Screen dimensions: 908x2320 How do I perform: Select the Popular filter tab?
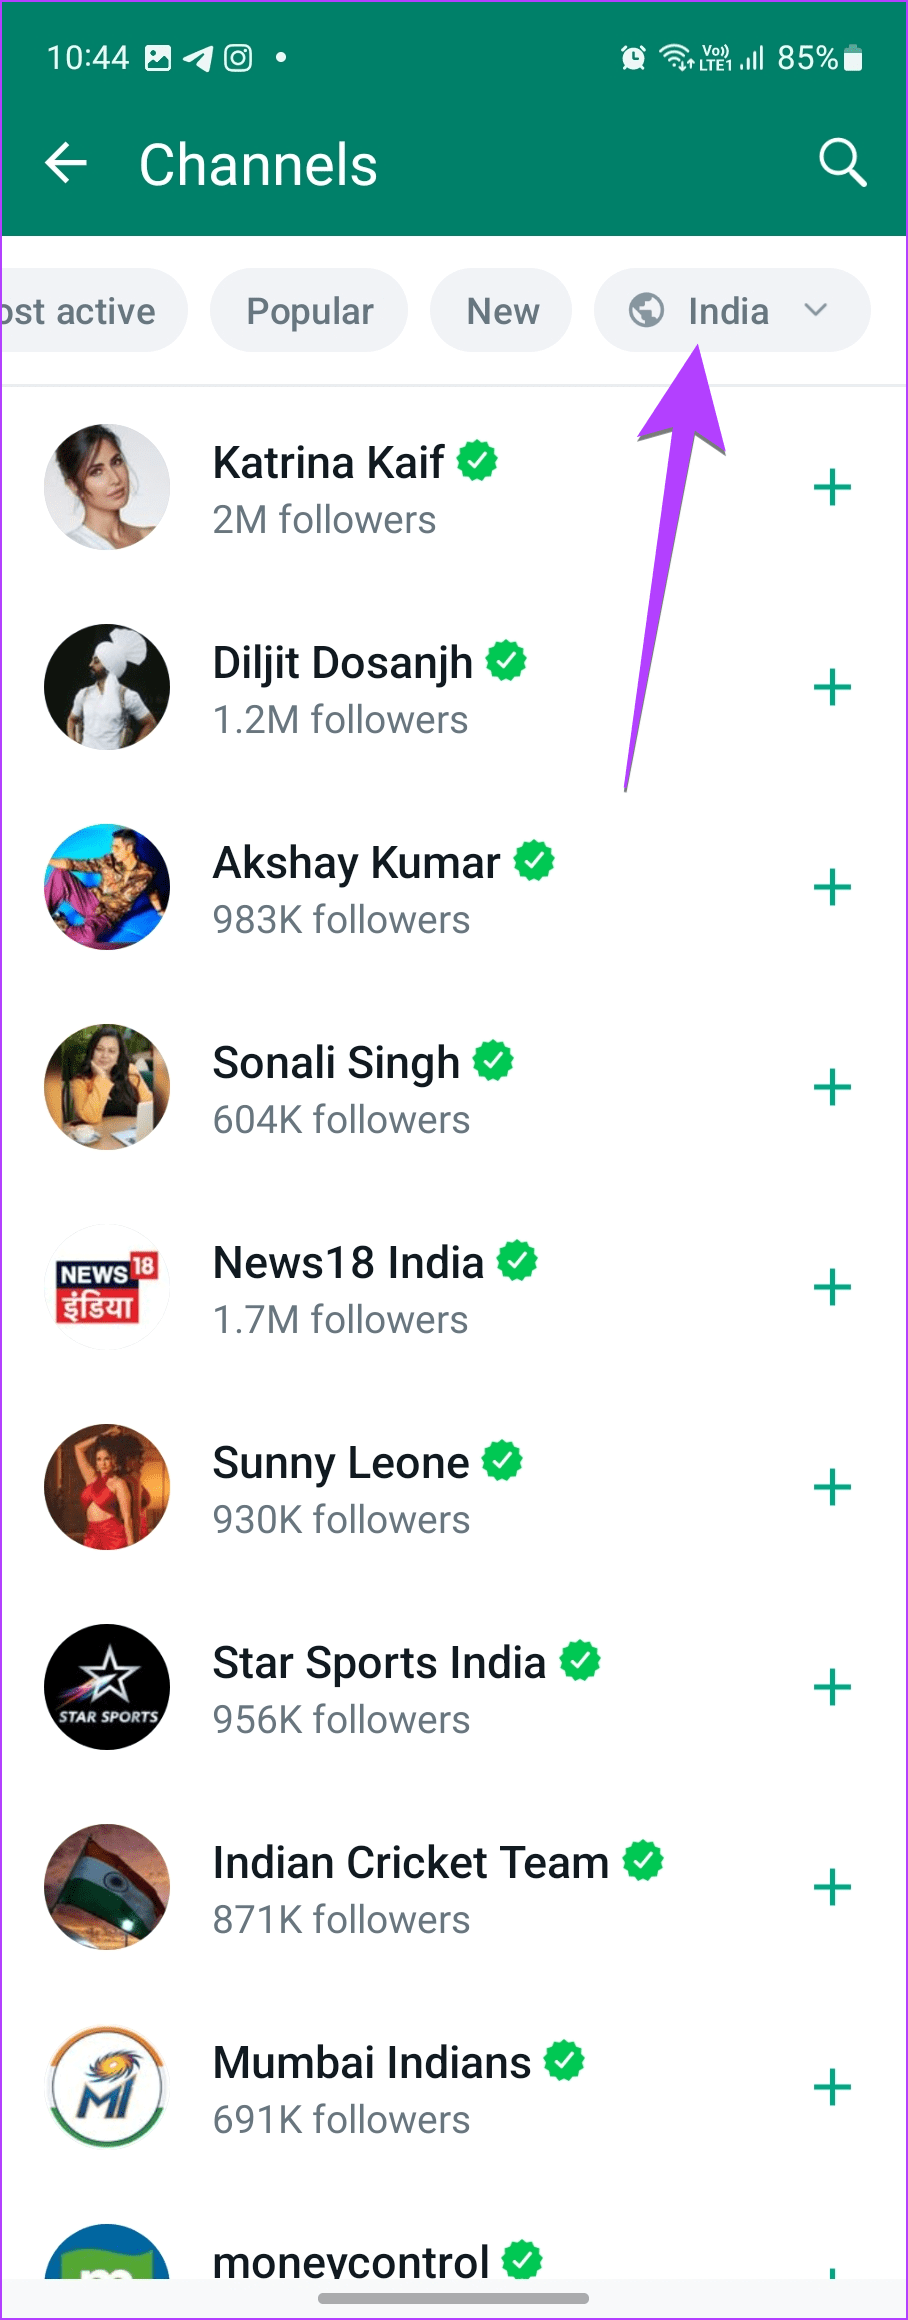309,311
